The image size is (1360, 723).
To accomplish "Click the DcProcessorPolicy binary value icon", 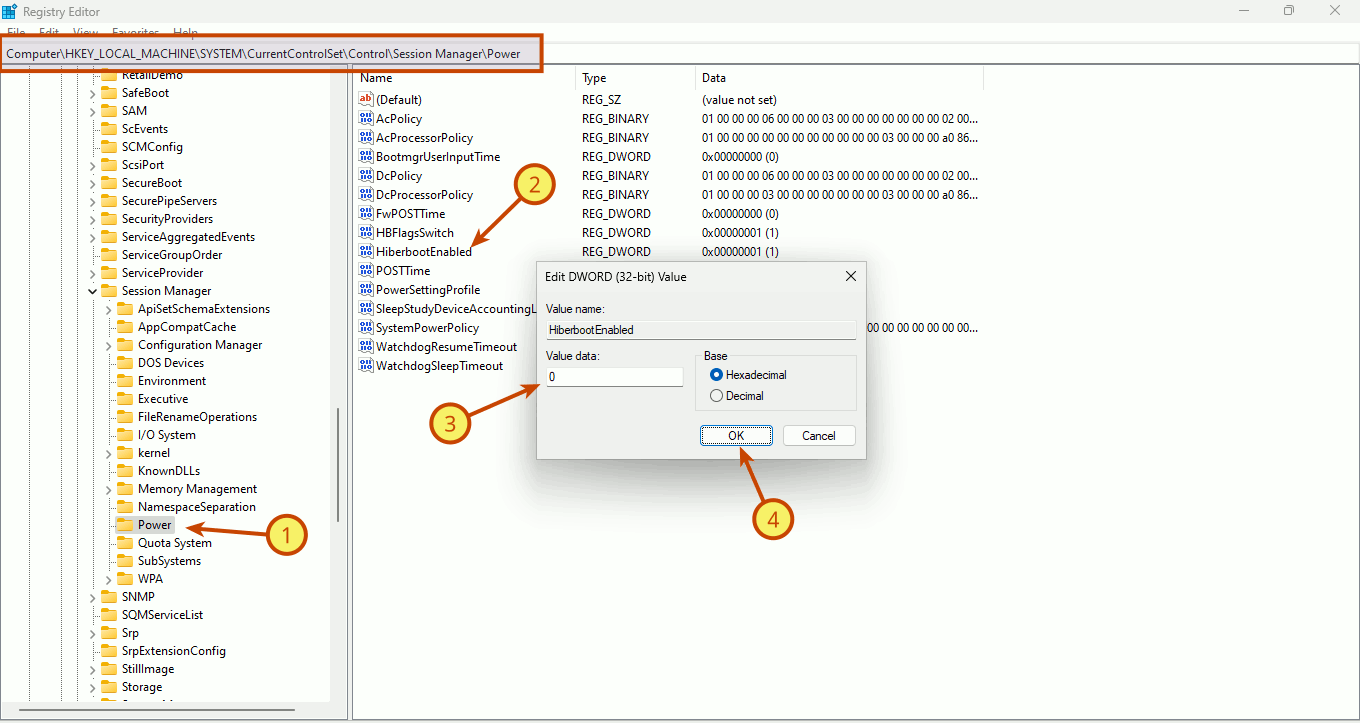I will click(365, 195).
